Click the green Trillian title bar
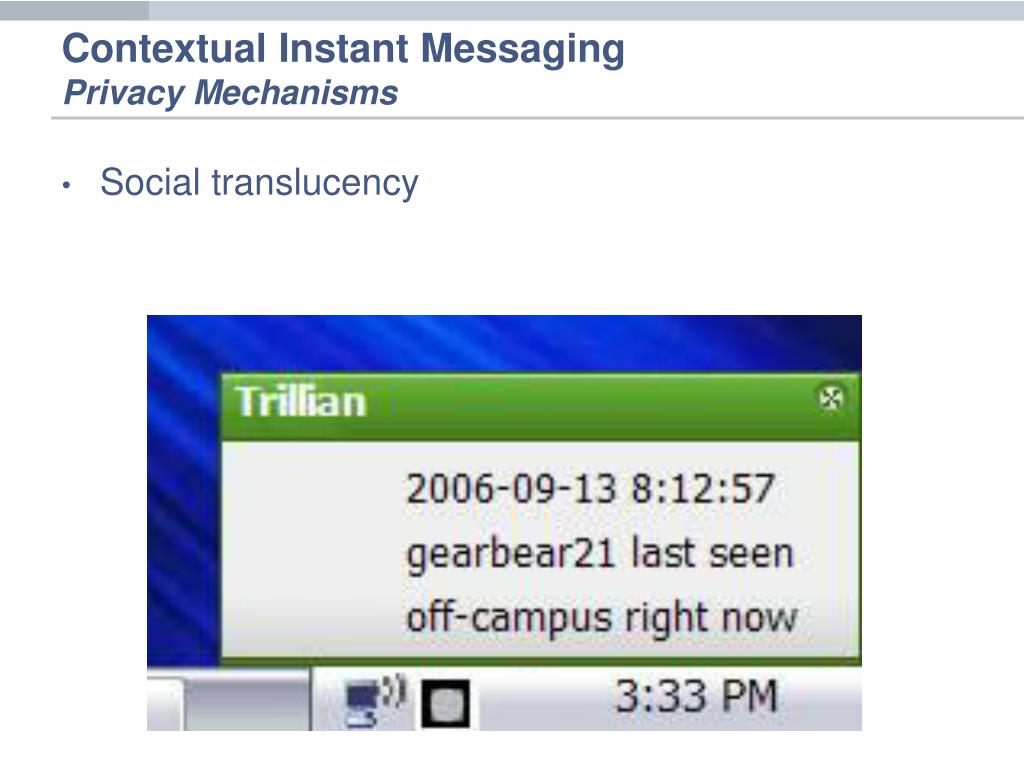The image size is (1024, 768). (541, 407)
